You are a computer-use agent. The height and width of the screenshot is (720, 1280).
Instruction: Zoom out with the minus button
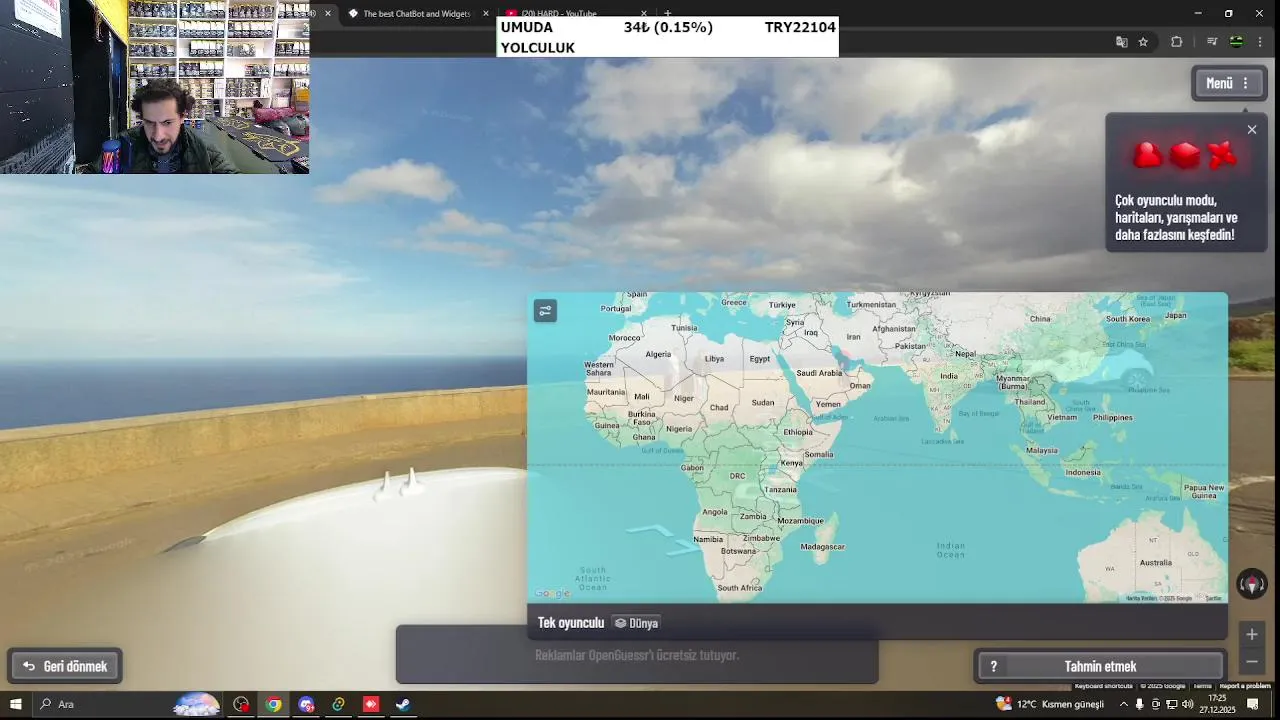pos(1252,662)
